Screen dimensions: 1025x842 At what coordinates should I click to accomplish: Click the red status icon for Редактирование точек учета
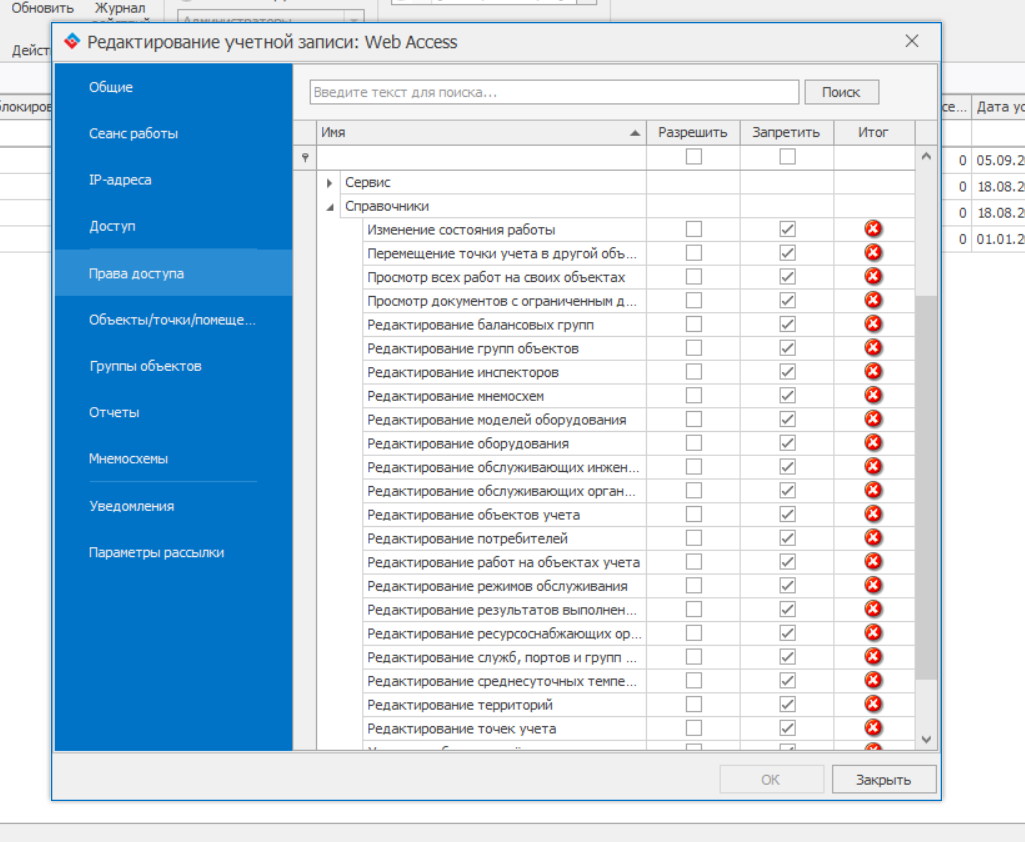[873, 728]
